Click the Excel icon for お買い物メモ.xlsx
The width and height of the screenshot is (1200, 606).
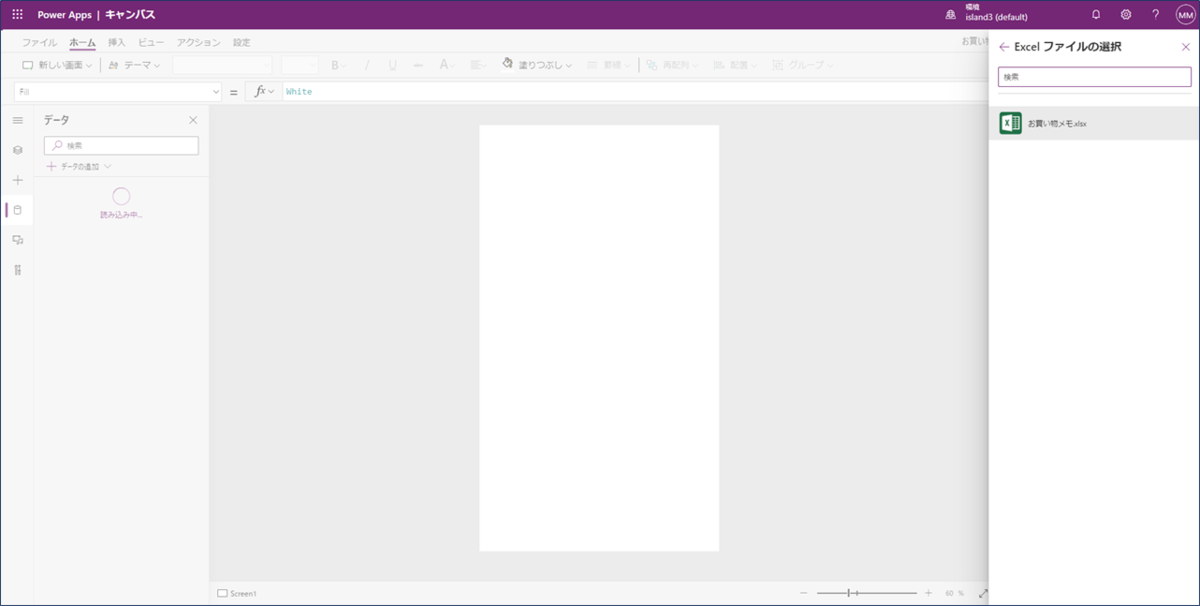click(1010, 123)
